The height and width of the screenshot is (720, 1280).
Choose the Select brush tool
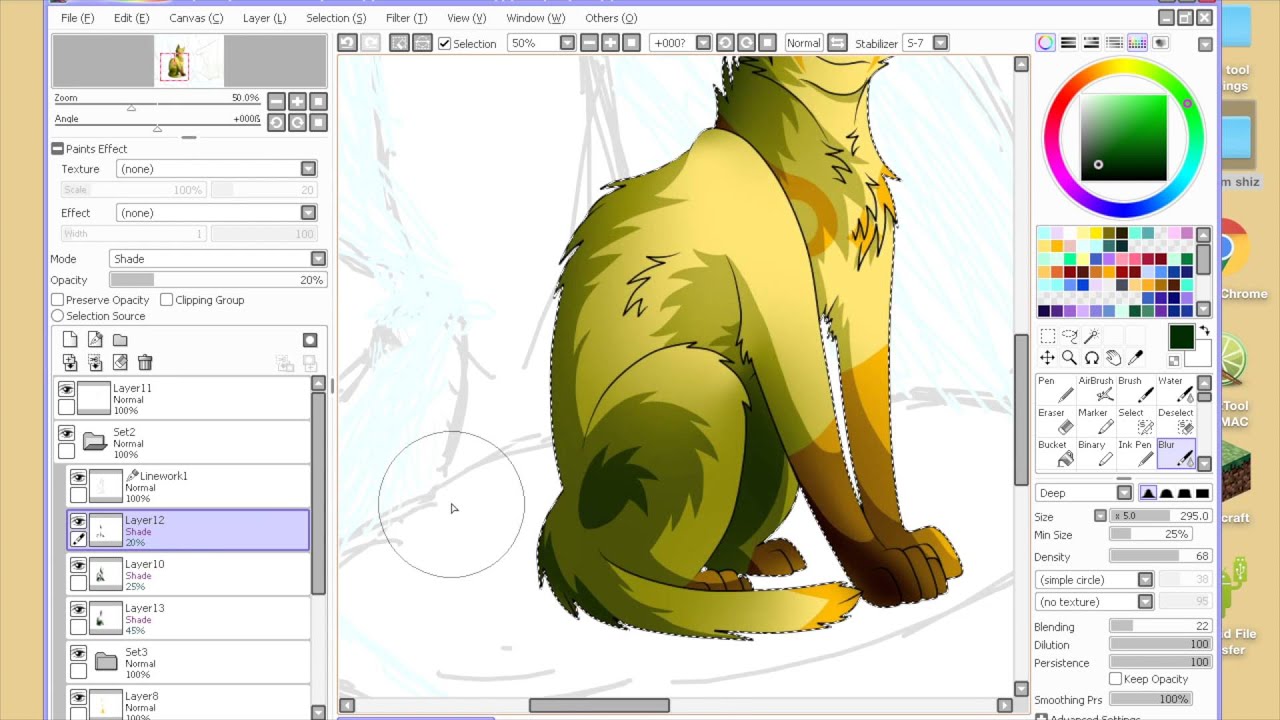(x=1135, y=422)
